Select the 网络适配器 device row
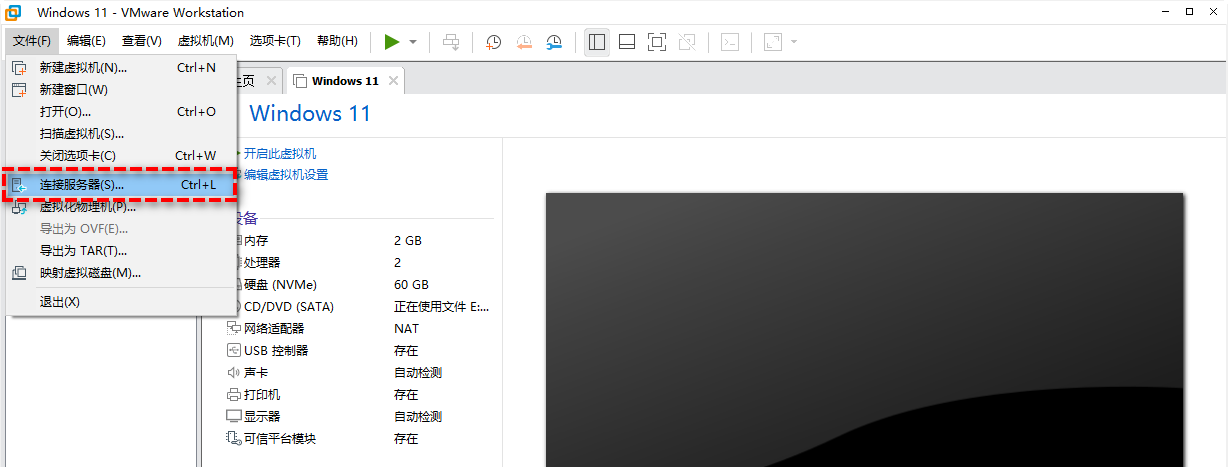The image size is (1228, 467). click(274, 329)
